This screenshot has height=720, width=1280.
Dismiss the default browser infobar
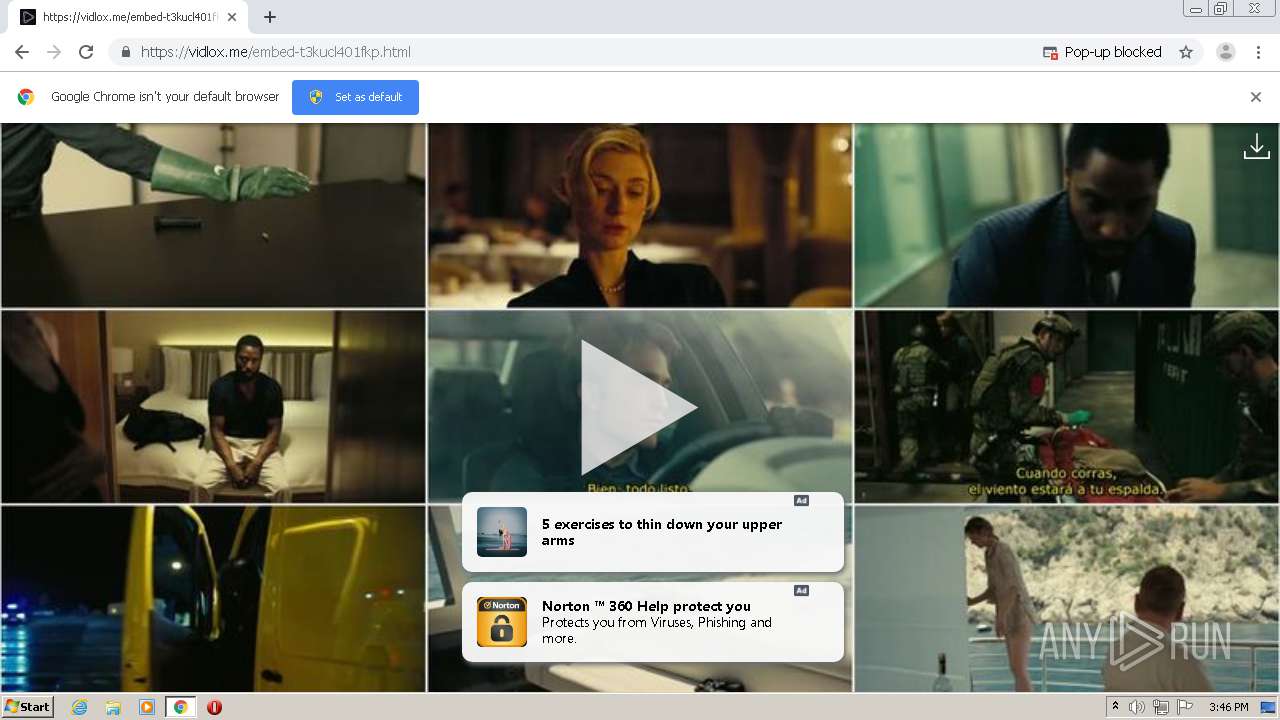pos(1256,97)
